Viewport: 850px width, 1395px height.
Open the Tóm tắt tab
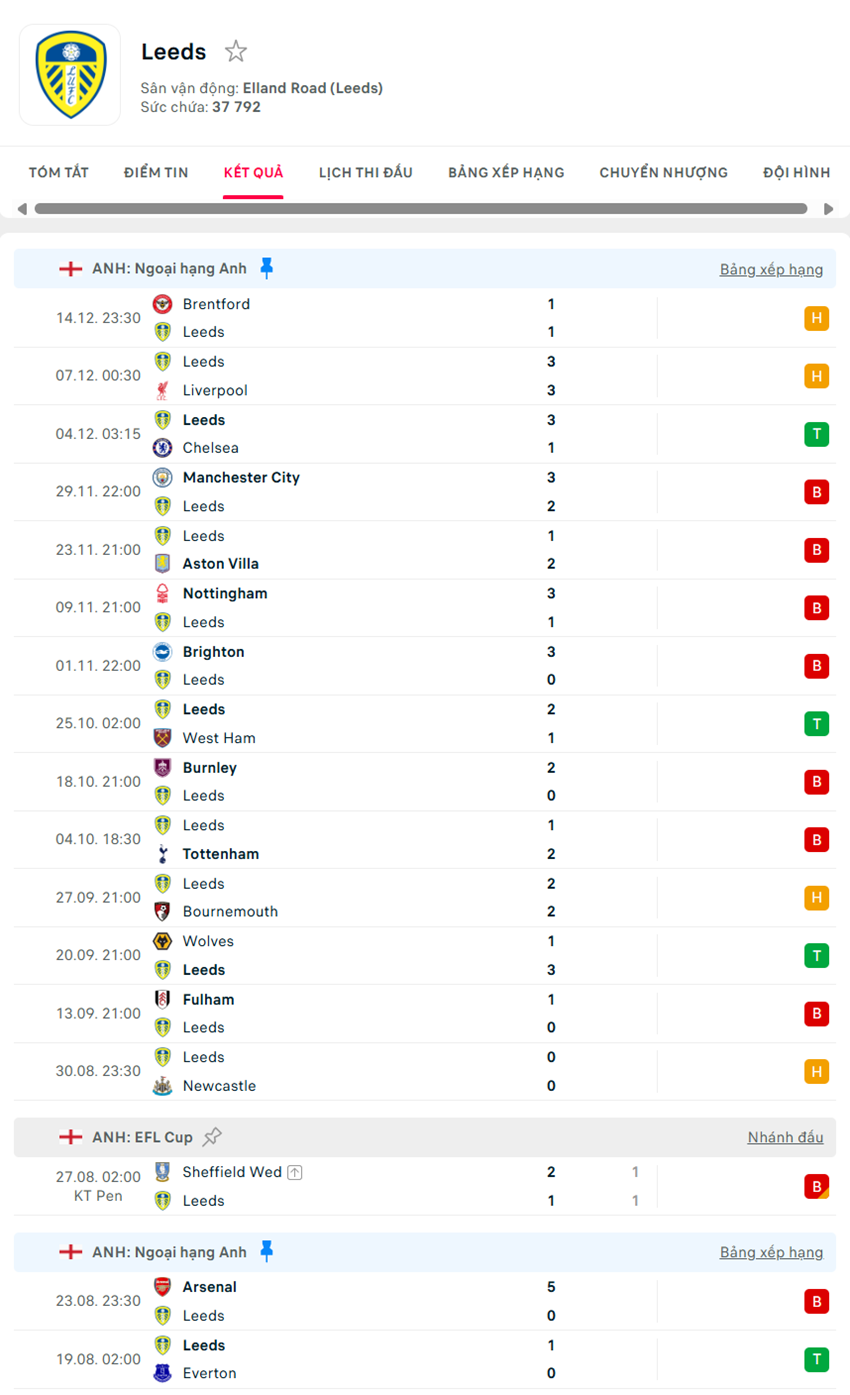click(x=59, y=172)
